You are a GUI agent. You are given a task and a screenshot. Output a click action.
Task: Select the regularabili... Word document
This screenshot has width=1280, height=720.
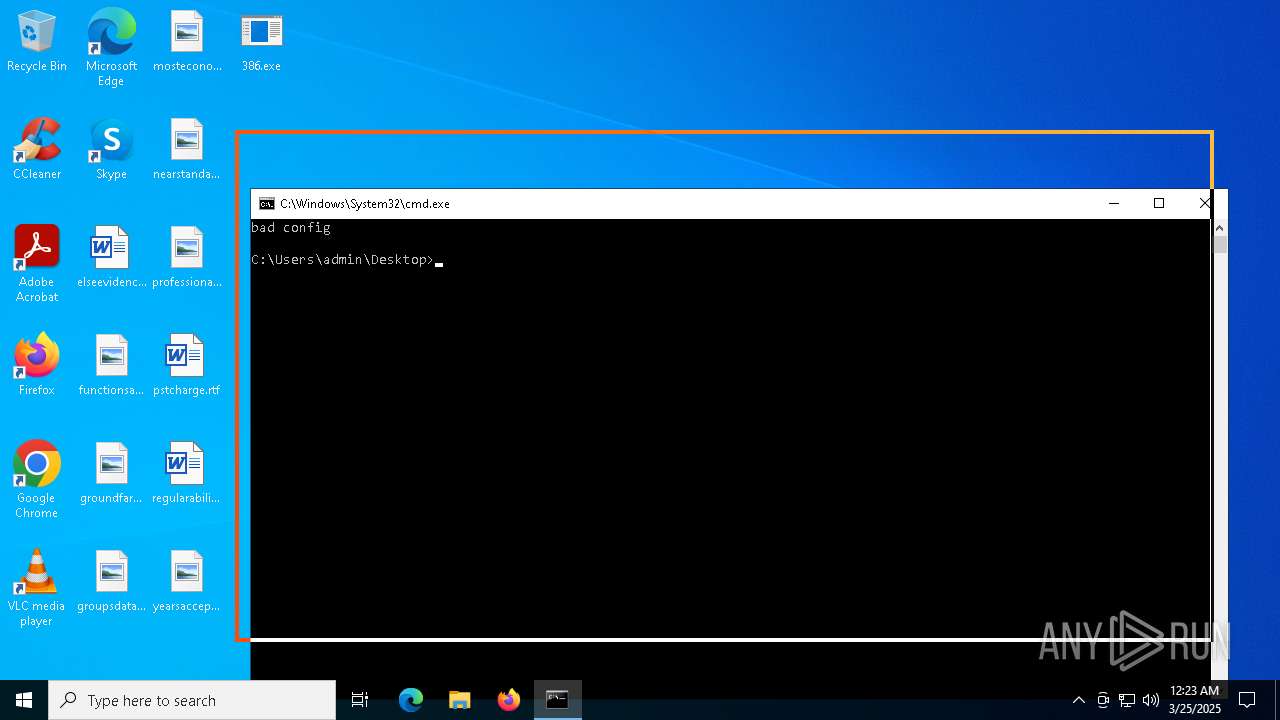click(x=187, y=474)
